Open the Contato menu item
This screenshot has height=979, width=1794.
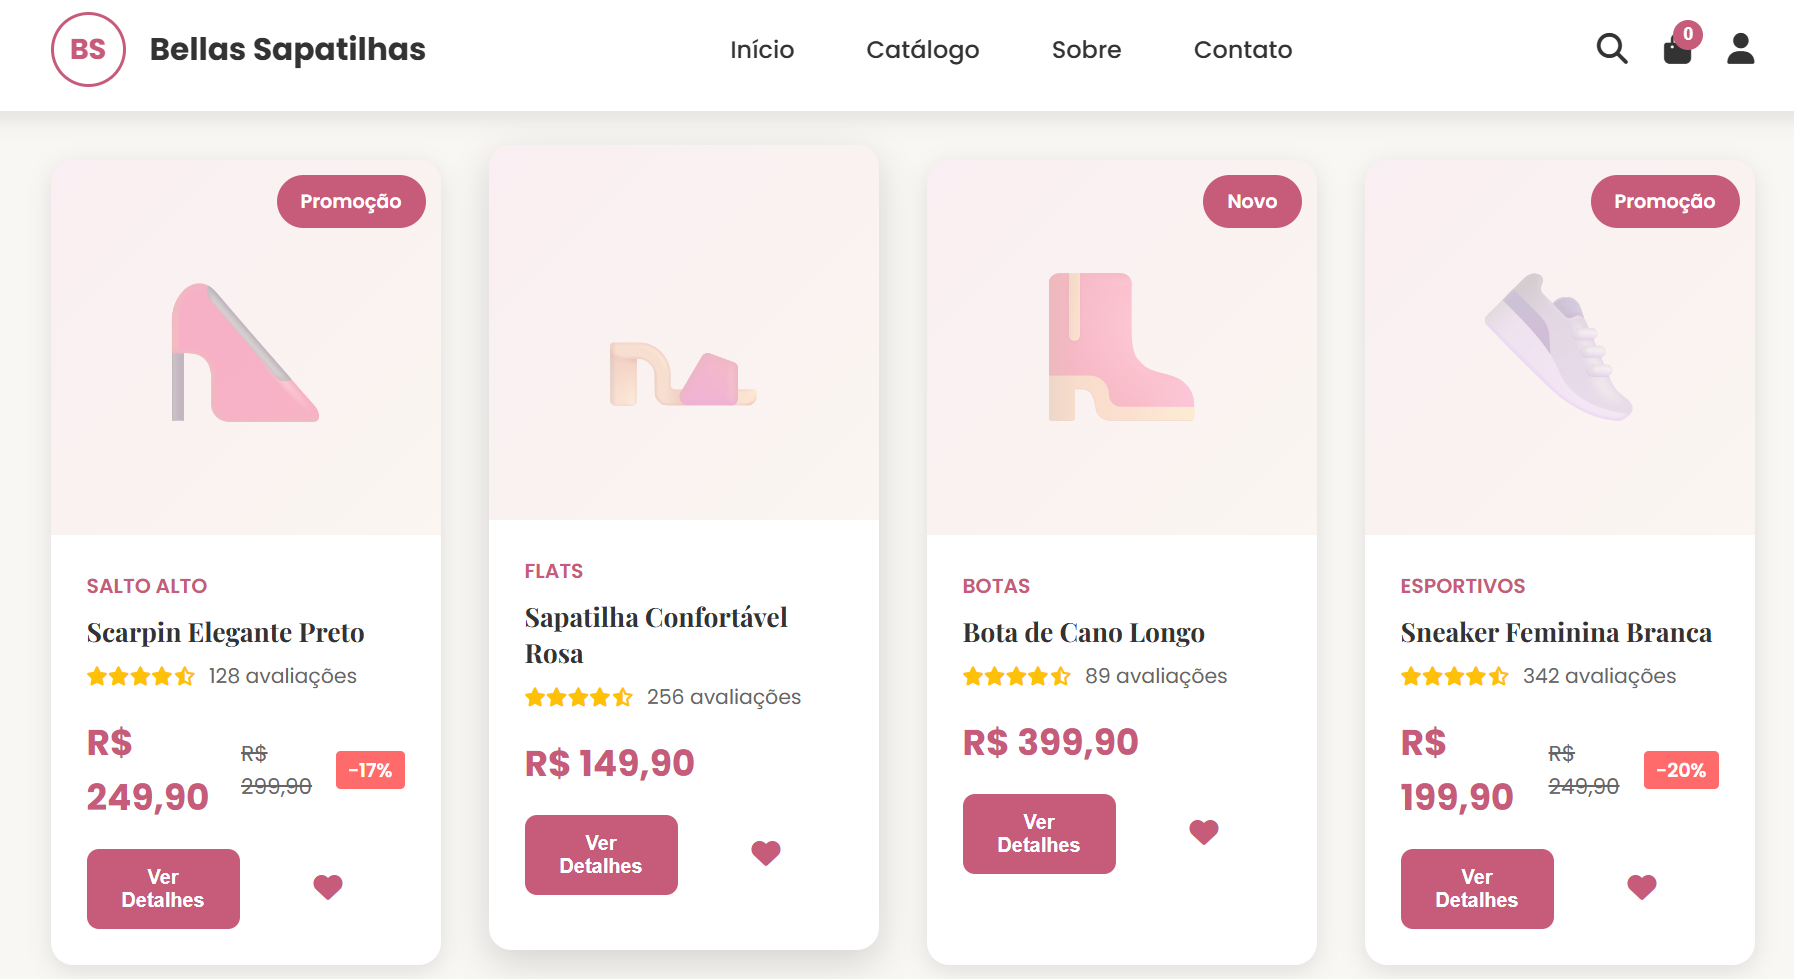point(1243,49)
